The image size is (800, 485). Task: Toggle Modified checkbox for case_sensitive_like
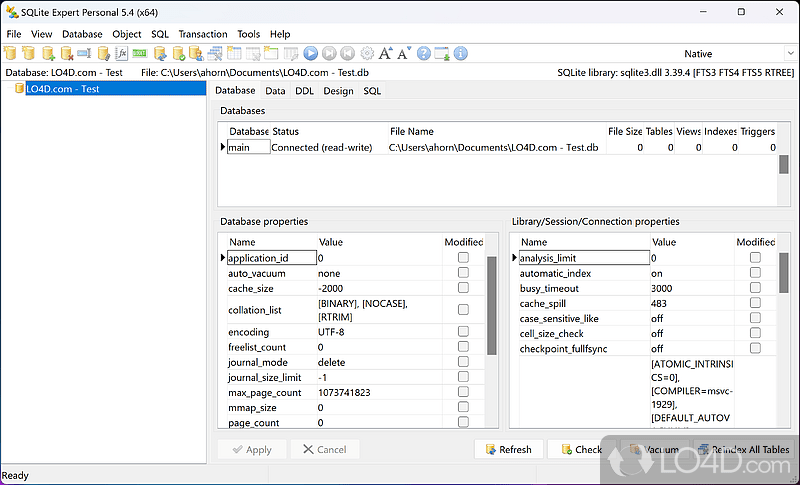tap(755, 318)
